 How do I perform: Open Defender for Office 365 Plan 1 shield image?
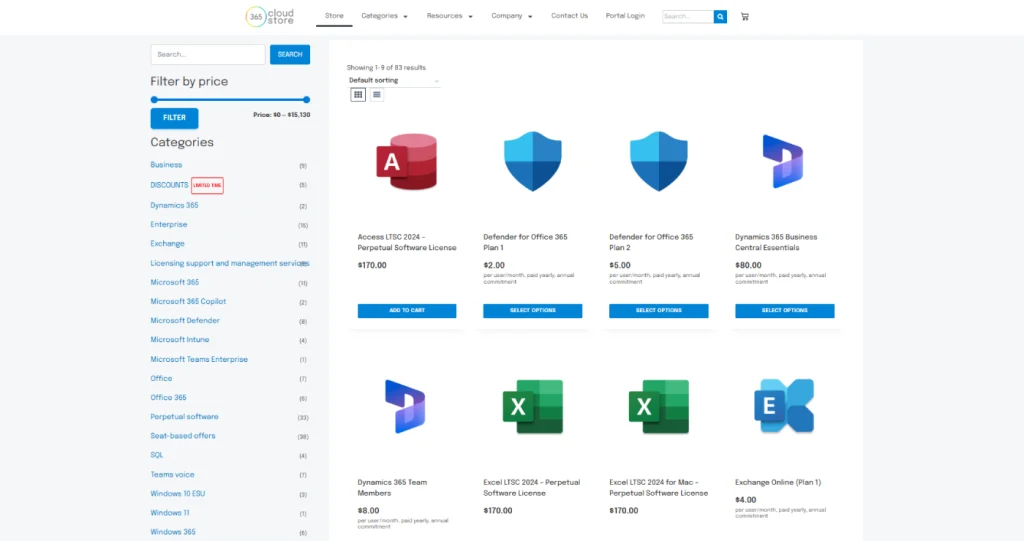[x=533, y=161]
